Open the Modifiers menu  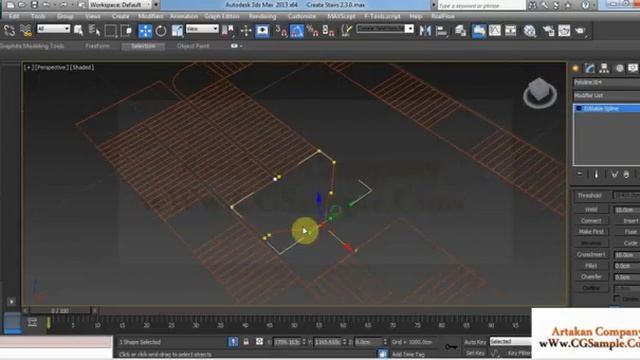tap(151, 16)
